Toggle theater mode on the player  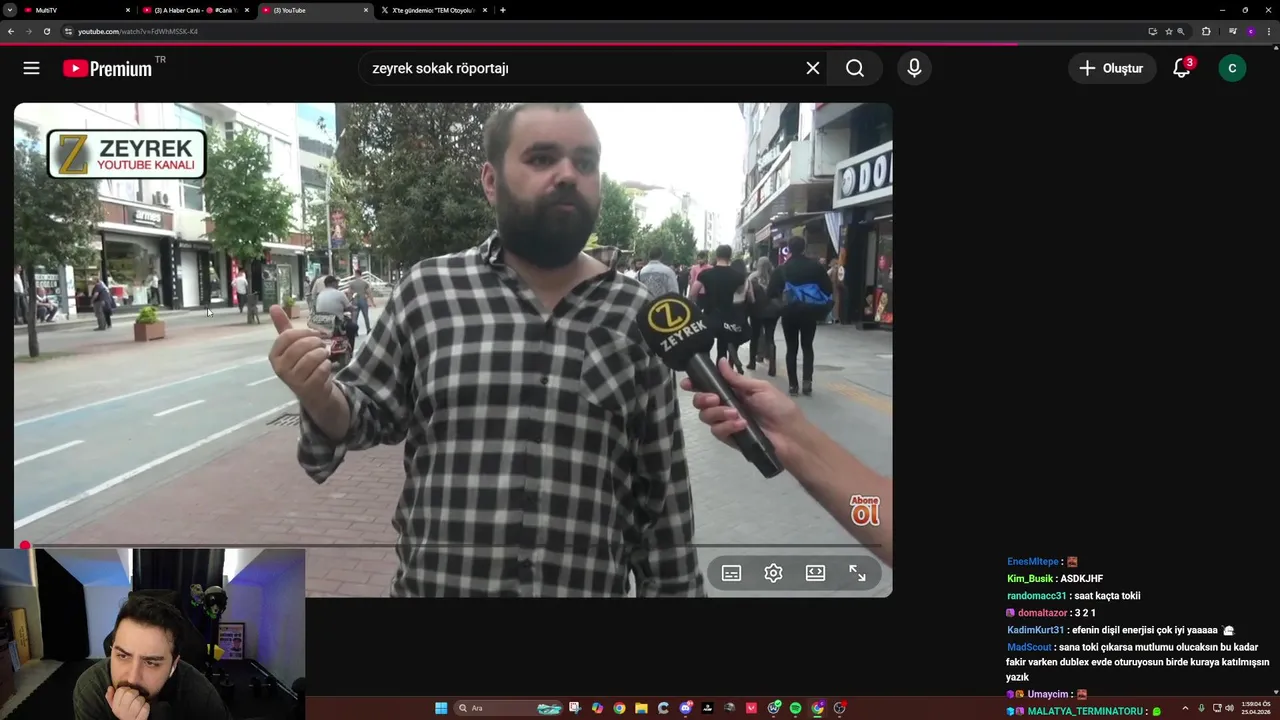point(815,573)
